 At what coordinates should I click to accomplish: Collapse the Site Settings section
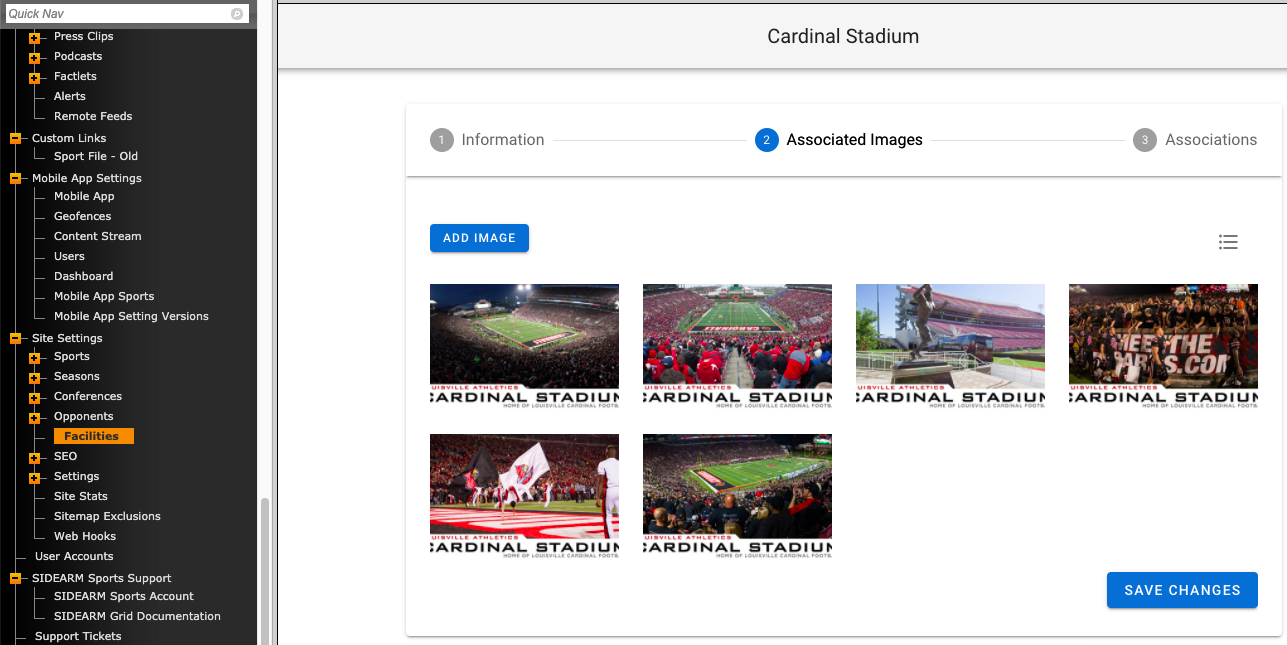(x=15, y=339)
